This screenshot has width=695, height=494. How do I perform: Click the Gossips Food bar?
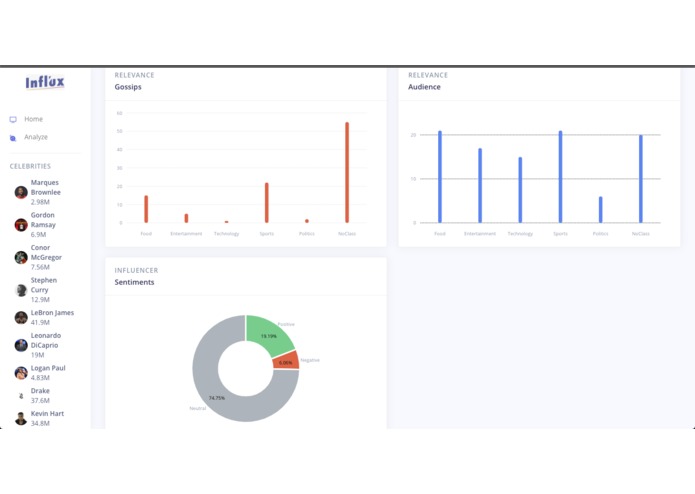point(146,209)
